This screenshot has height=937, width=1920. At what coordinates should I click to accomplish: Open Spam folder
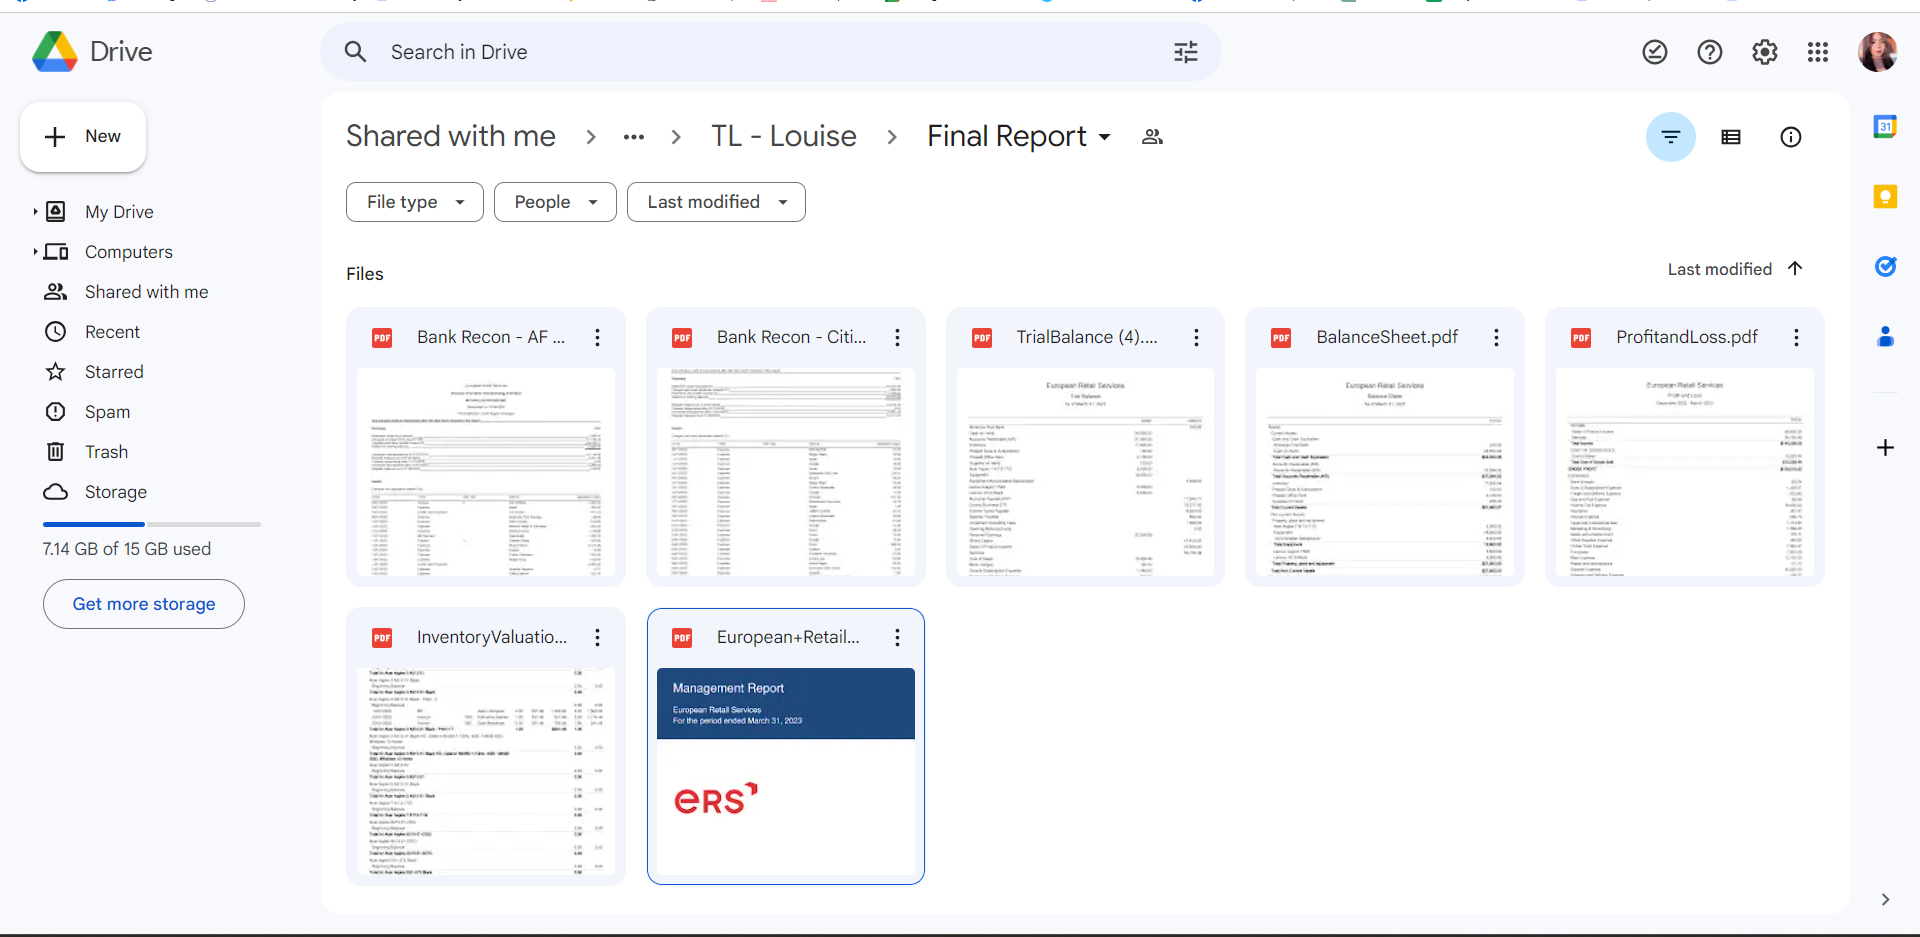(107, 412)
